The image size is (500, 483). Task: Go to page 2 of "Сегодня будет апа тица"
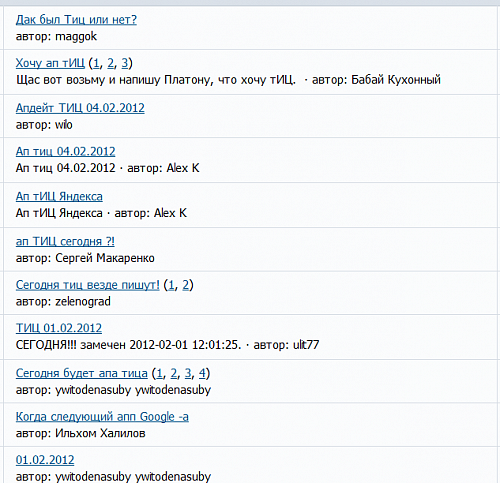point(173,373)
